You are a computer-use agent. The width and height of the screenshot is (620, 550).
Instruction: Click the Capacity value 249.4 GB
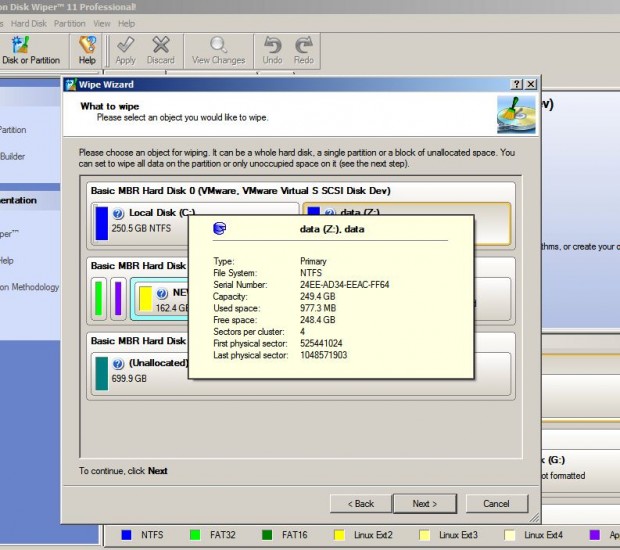tap(318, 297)
